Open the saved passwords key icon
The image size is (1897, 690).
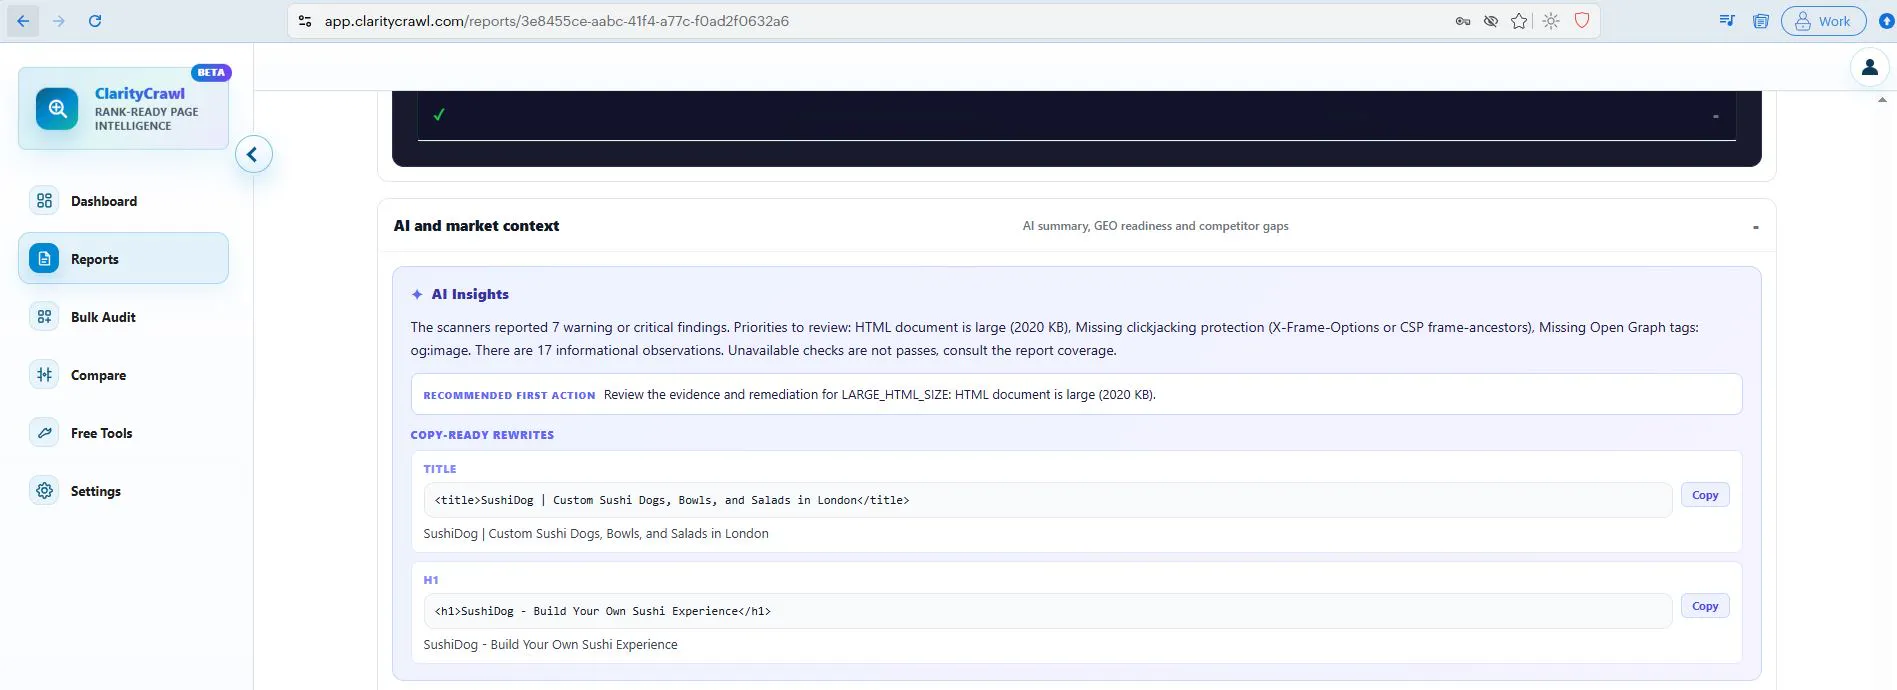[1463, 21]
